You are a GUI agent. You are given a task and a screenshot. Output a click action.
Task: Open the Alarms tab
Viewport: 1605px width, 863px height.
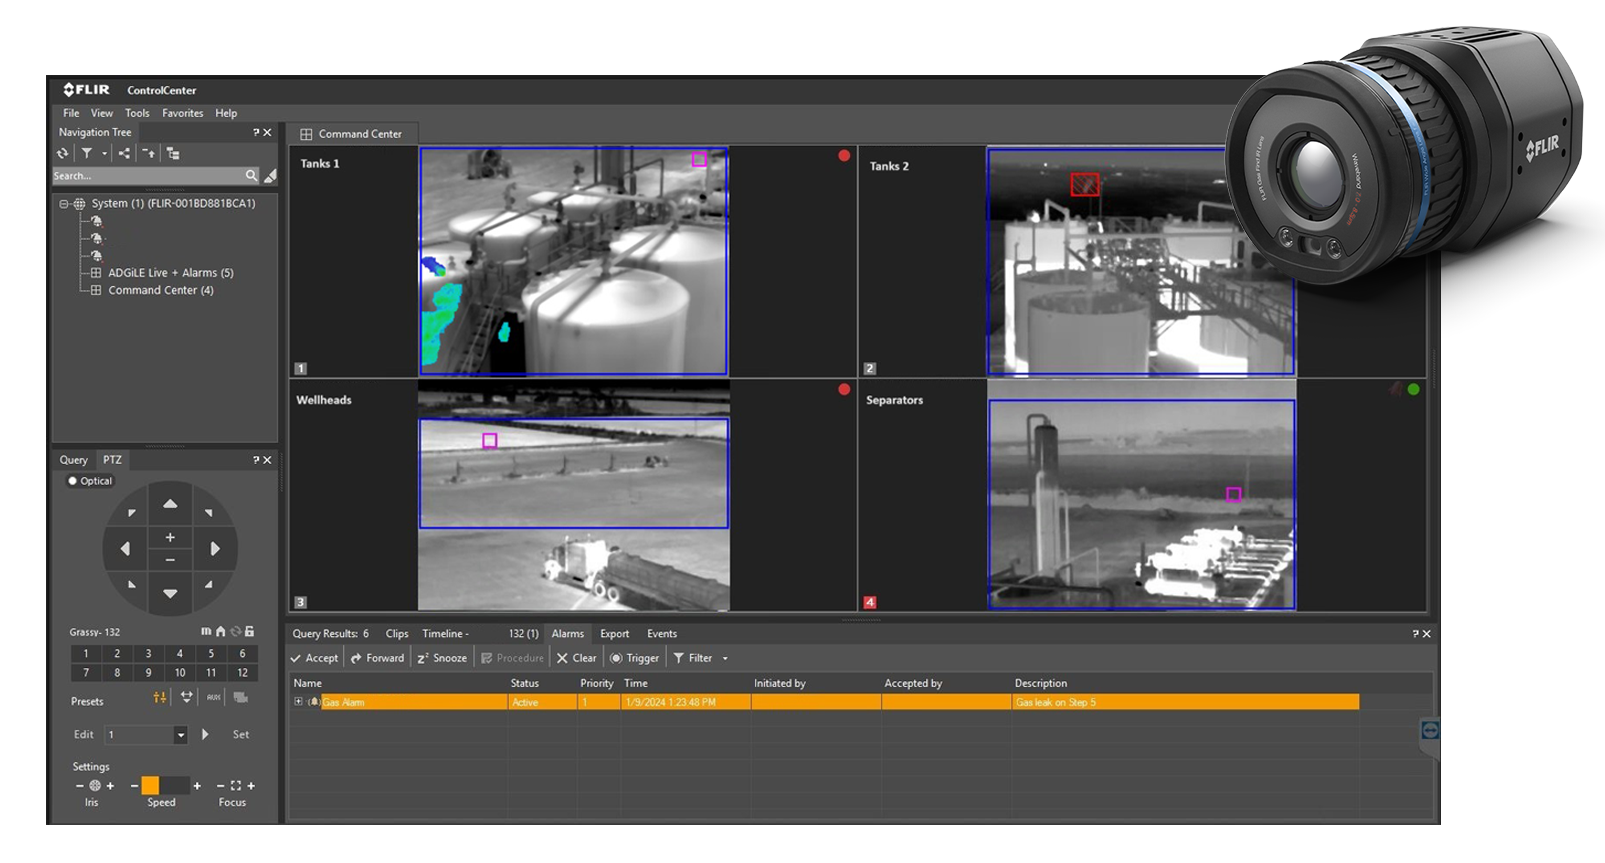(x=568, y=634)
